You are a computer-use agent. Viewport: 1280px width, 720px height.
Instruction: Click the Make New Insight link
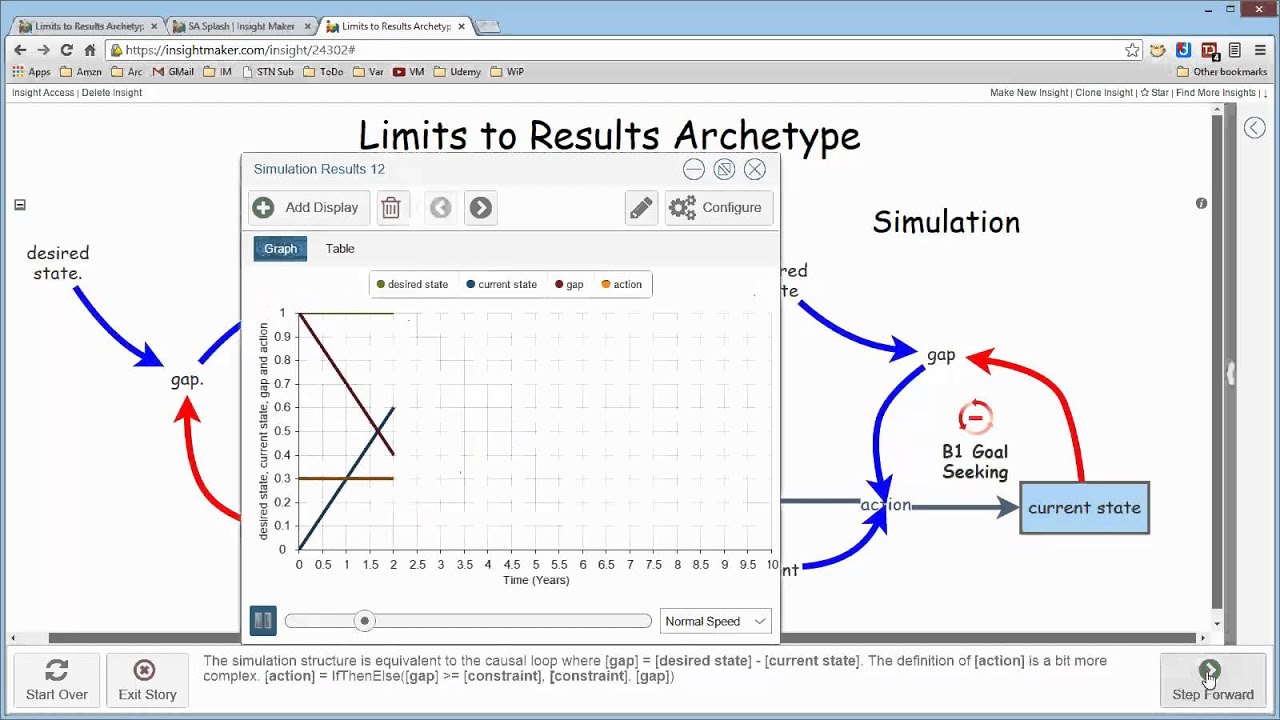coord(1029,93)
